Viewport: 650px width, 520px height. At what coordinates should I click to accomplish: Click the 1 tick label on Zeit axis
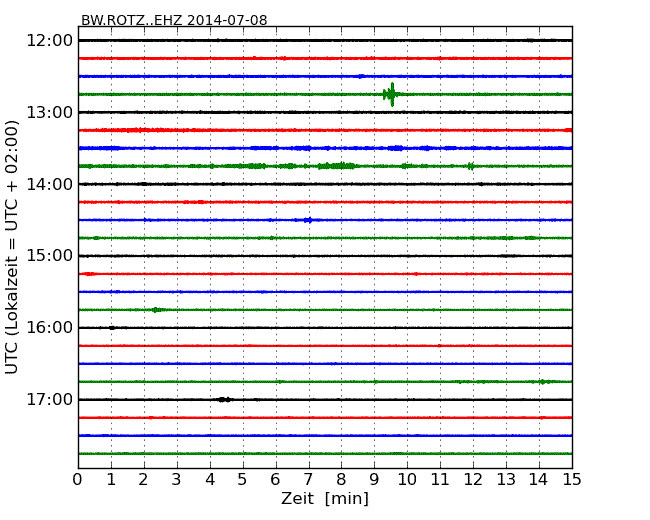click(x=111, y=480)
